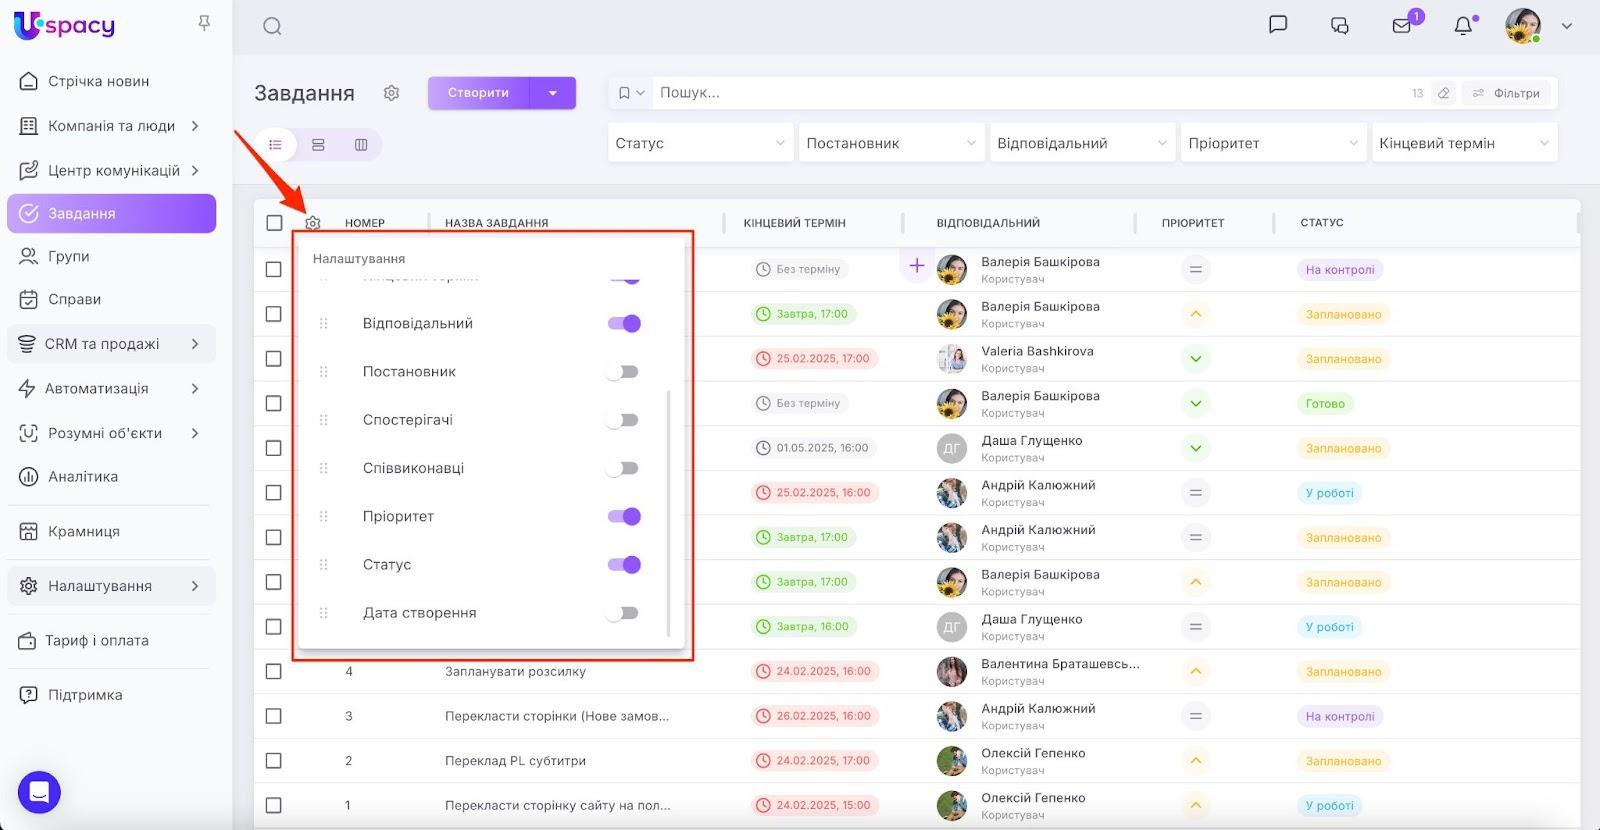
Task: Open the Статус filter dropdown
Action: 700,143
